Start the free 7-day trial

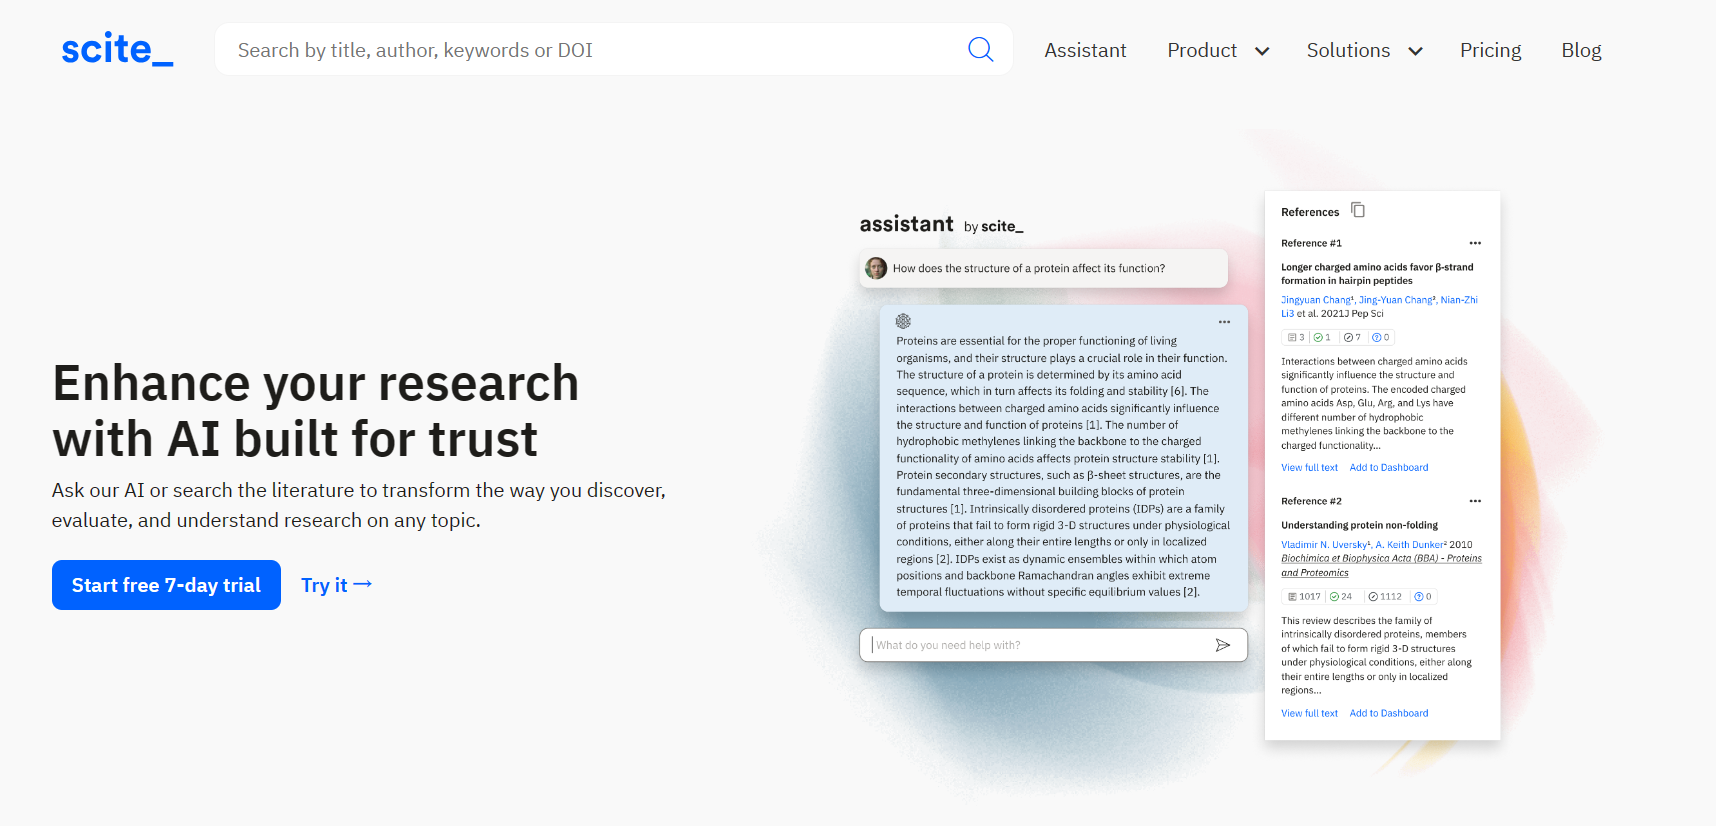tap(166, 585)
